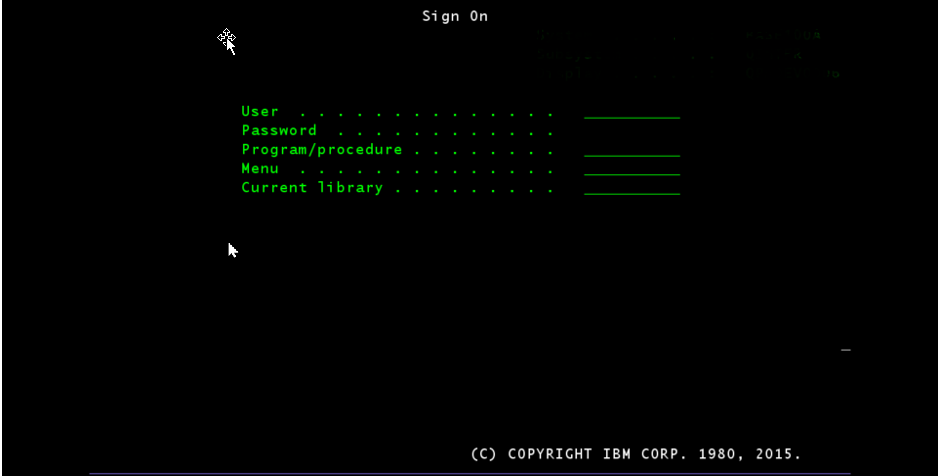The image size is (938, 476).
Task: Activate the Current library input field
Action: (x=631, y=188)
